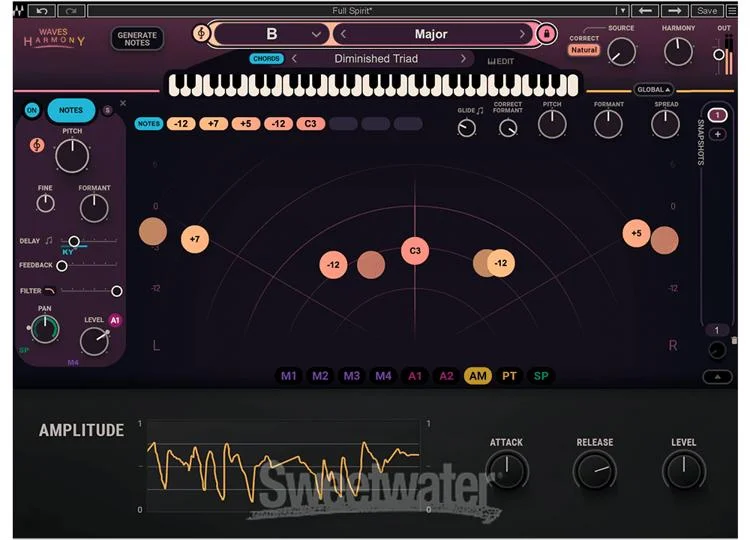Viewport: 750px width, 540px height.
Task: Collapse the modulator panel with up arrow
Action: [717, 377]
